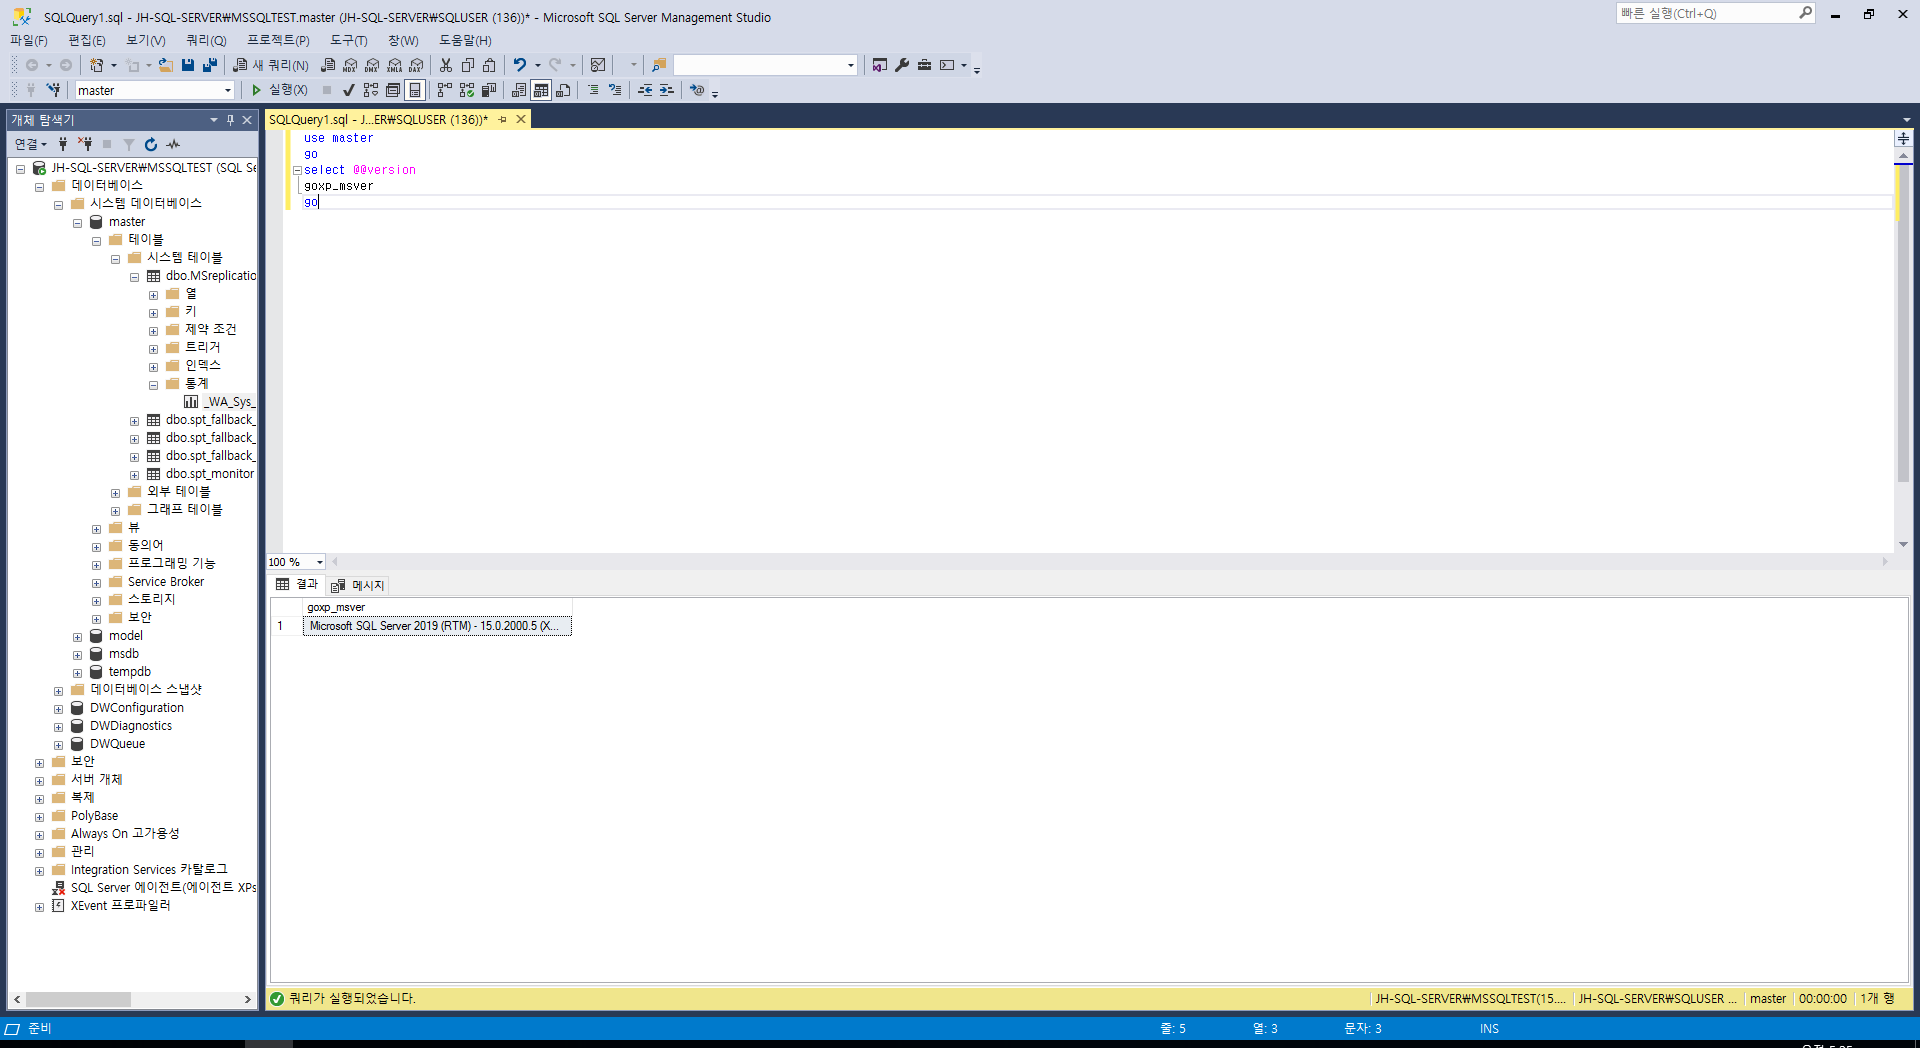Click the Copy icon in toolbar

[x=468, y=65]
